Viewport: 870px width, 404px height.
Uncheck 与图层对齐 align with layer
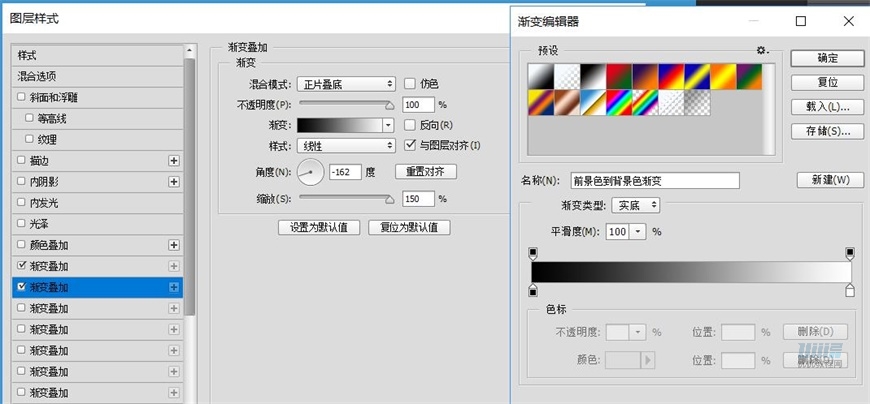(410, 146)
